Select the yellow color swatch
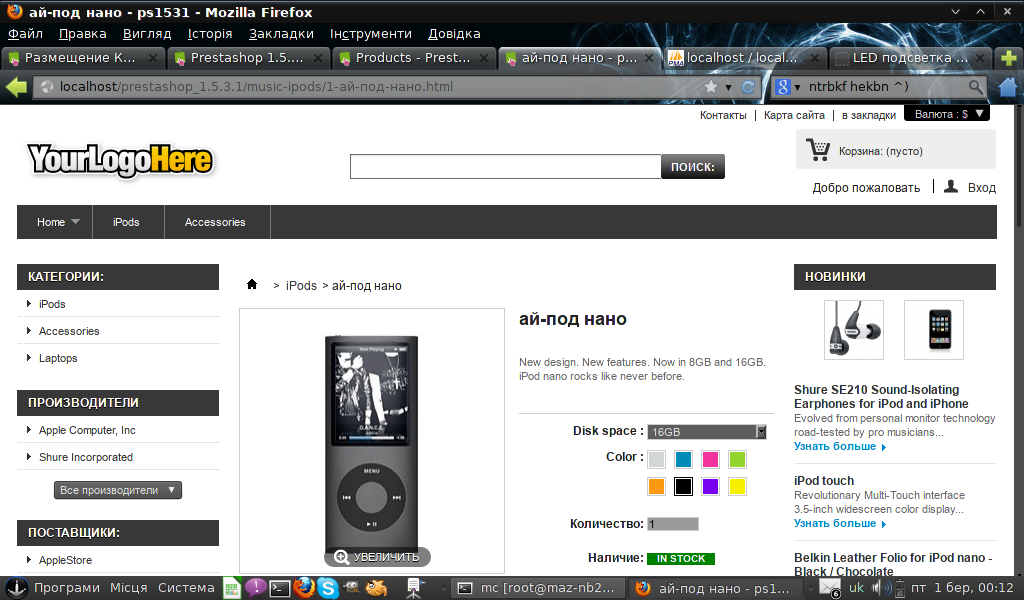This screenshot has height=600, width=1024. coord(737,486)
